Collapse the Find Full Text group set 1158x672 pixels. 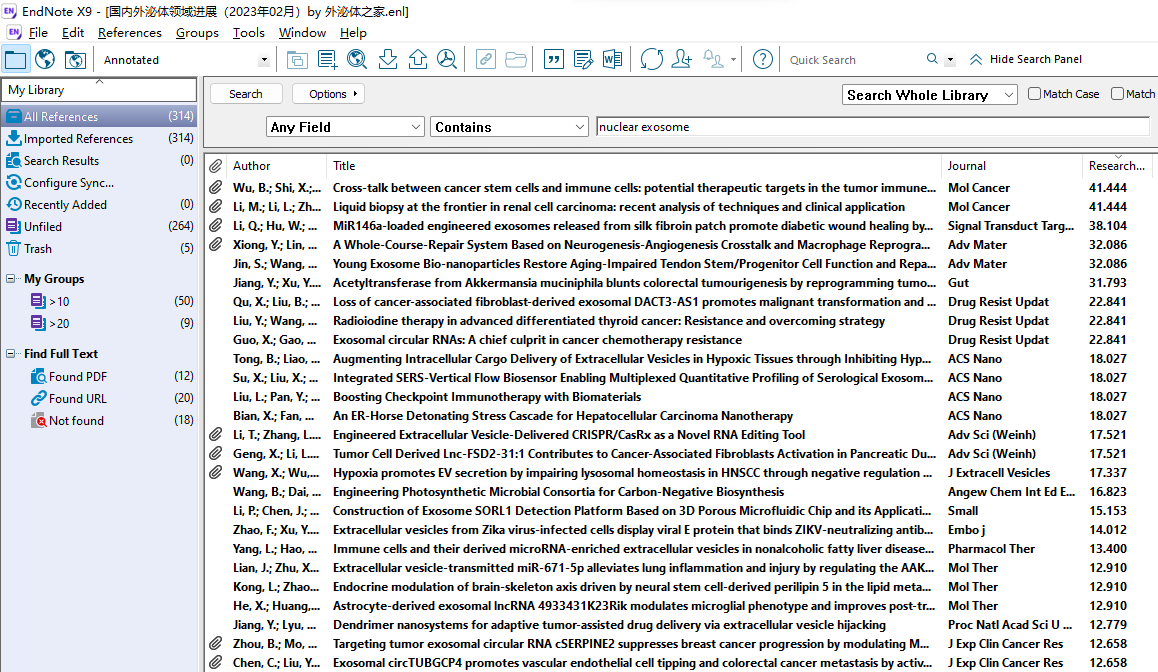(x=10, y=354)
